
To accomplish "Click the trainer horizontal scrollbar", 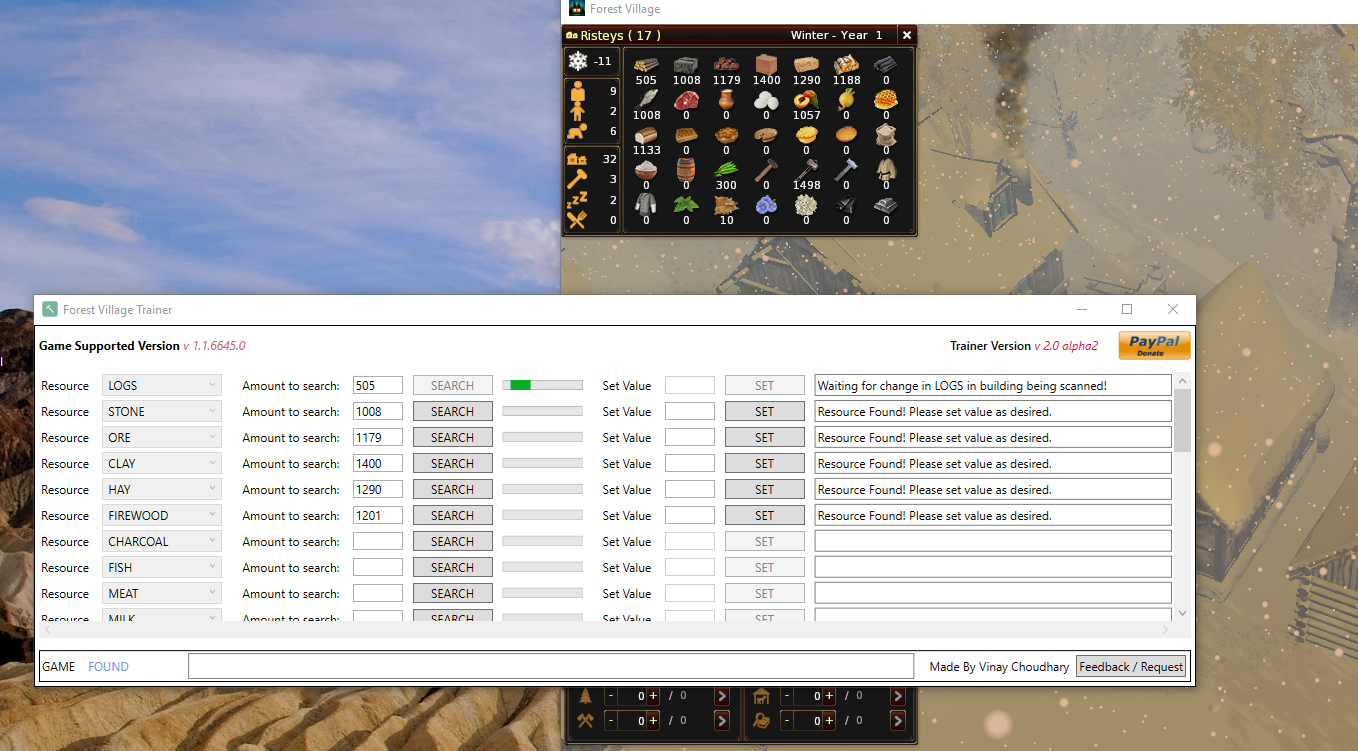I will point(606,629).
